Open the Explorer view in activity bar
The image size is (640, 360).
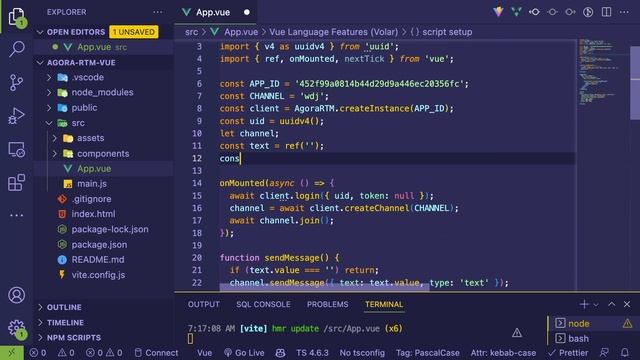(17, 17)
